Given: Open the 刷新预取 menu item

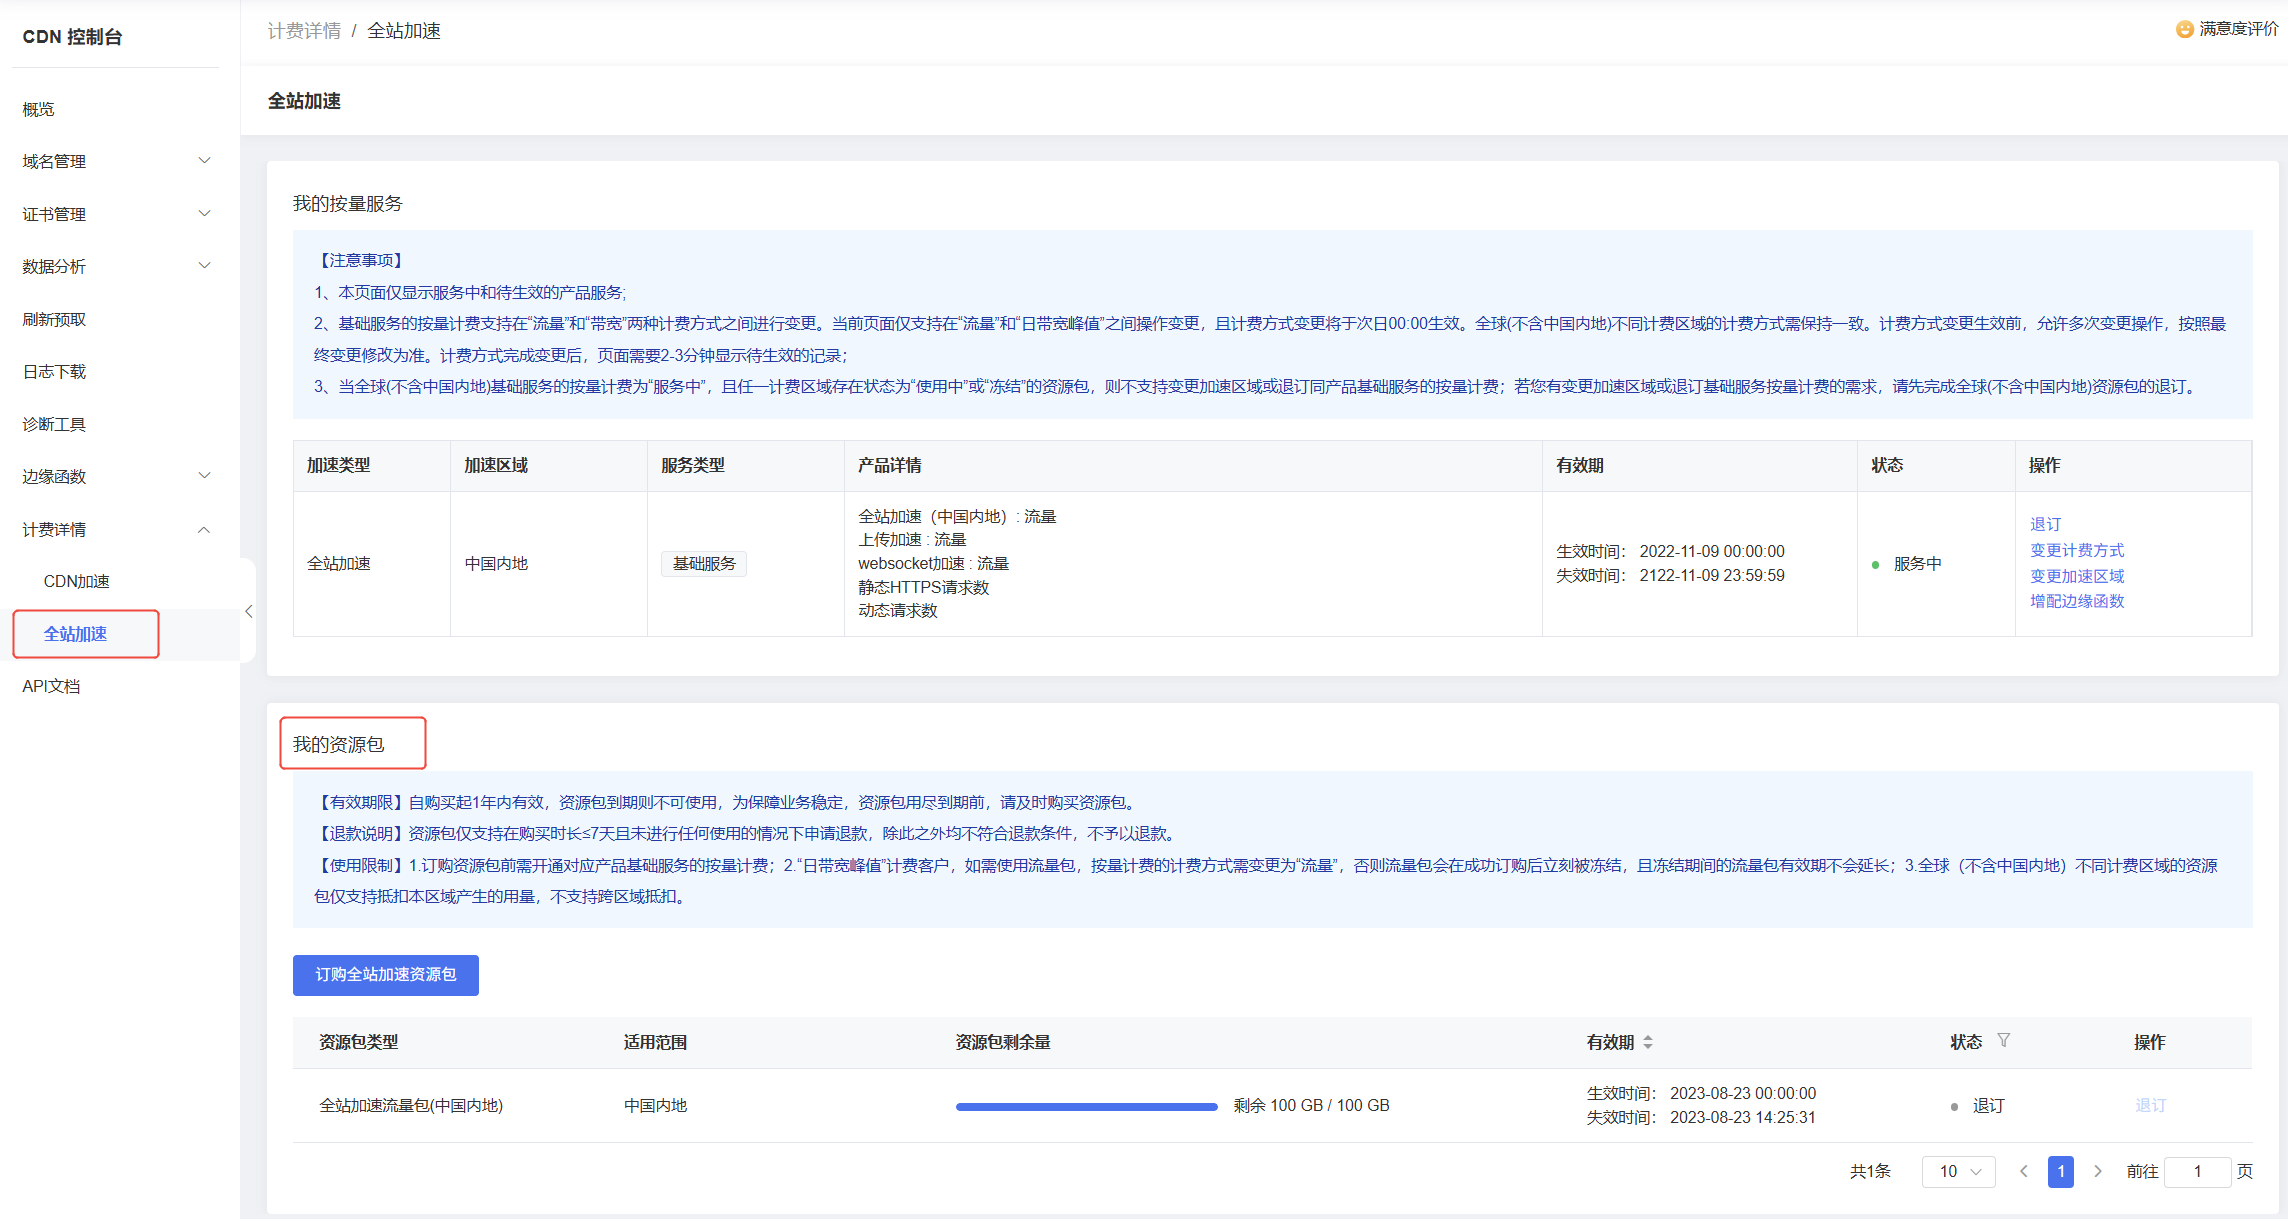Looking at the screenshot, I should point(55,319).
